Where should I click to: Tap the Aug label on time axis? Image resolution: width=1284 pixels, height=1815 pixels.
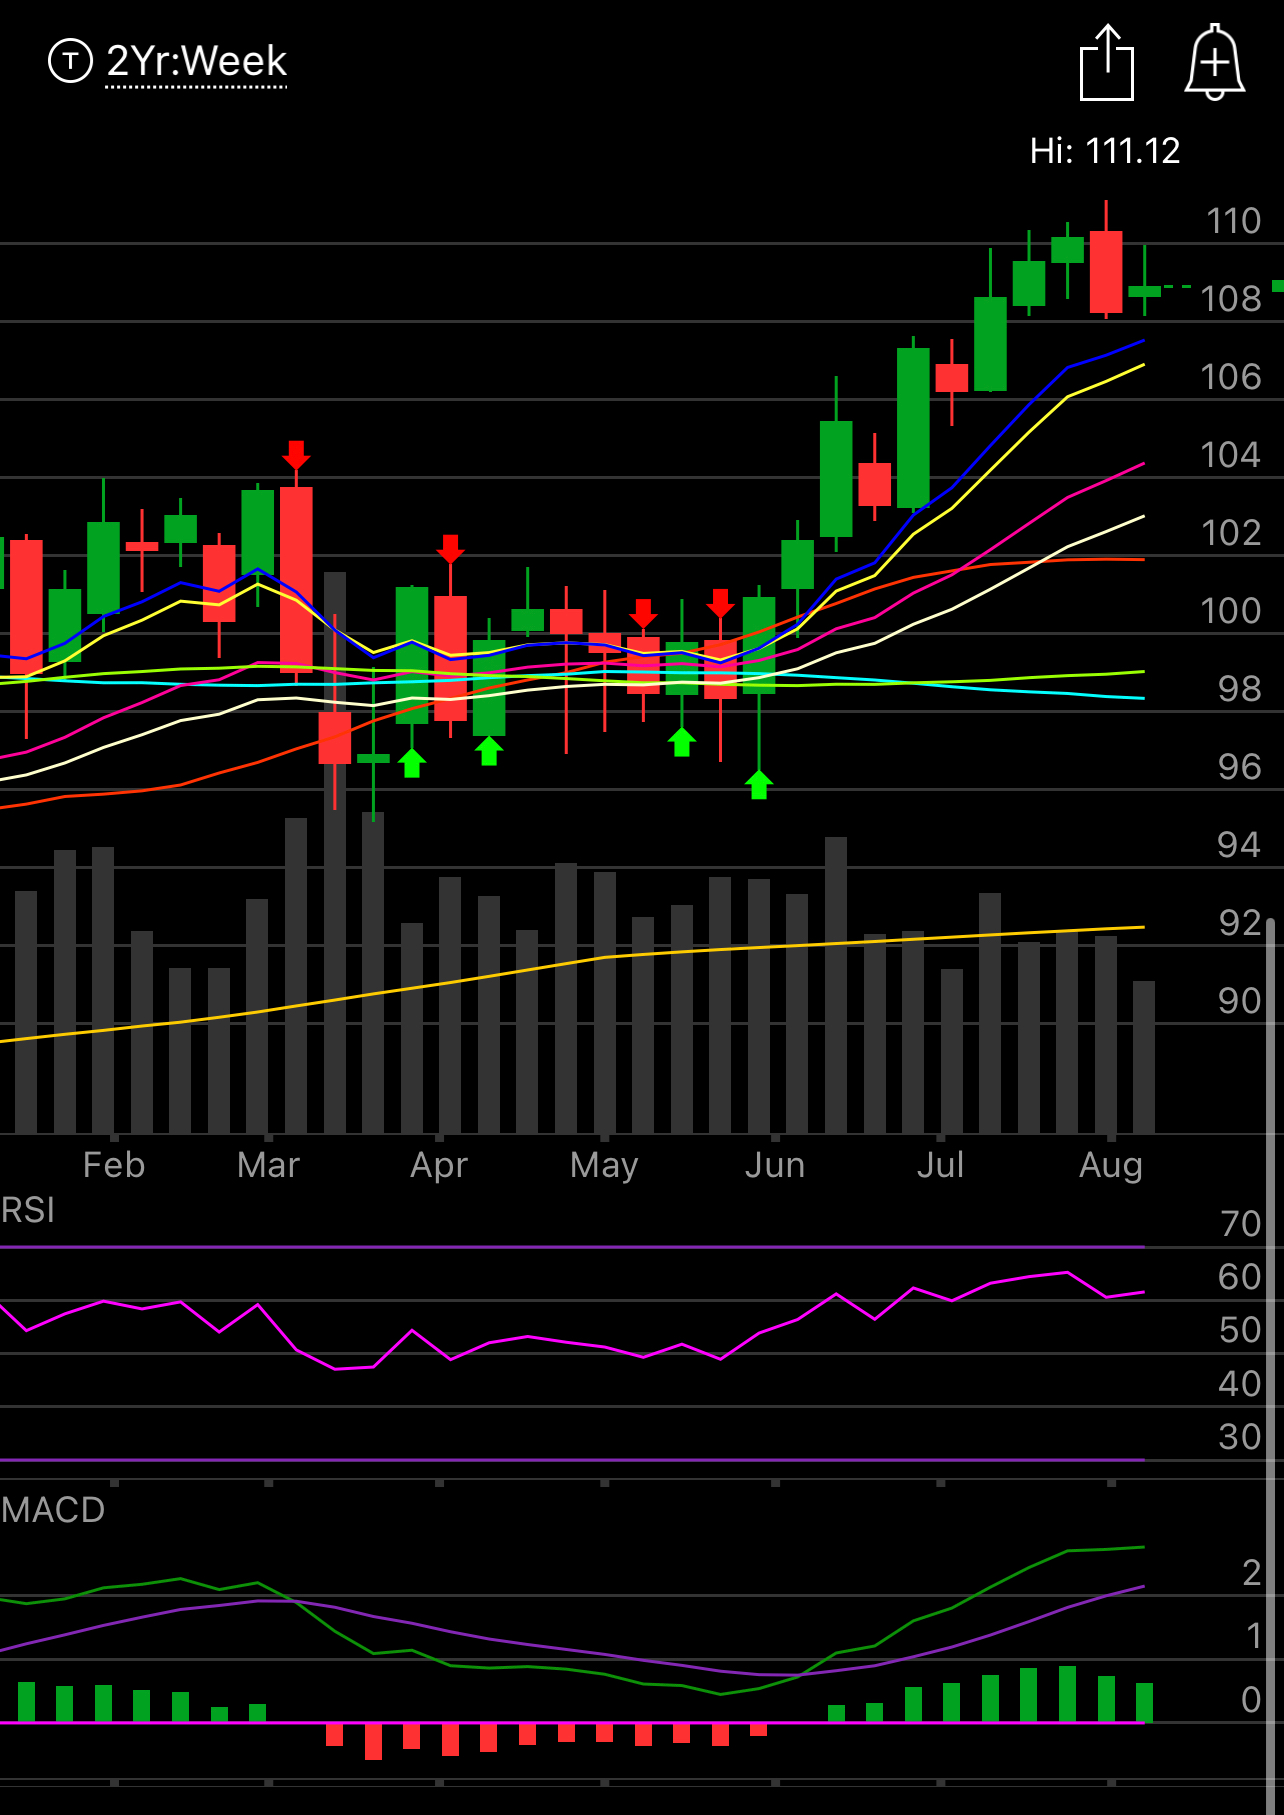[x=1111, y=1165]
